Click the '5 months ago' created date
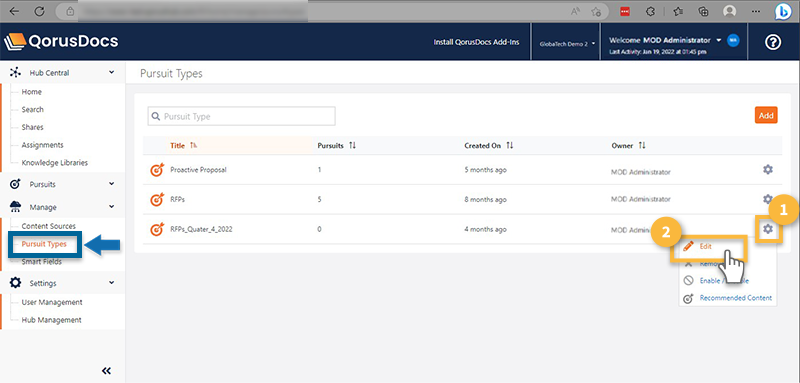The height and width of the screenshot is (383, 800). 485,170
